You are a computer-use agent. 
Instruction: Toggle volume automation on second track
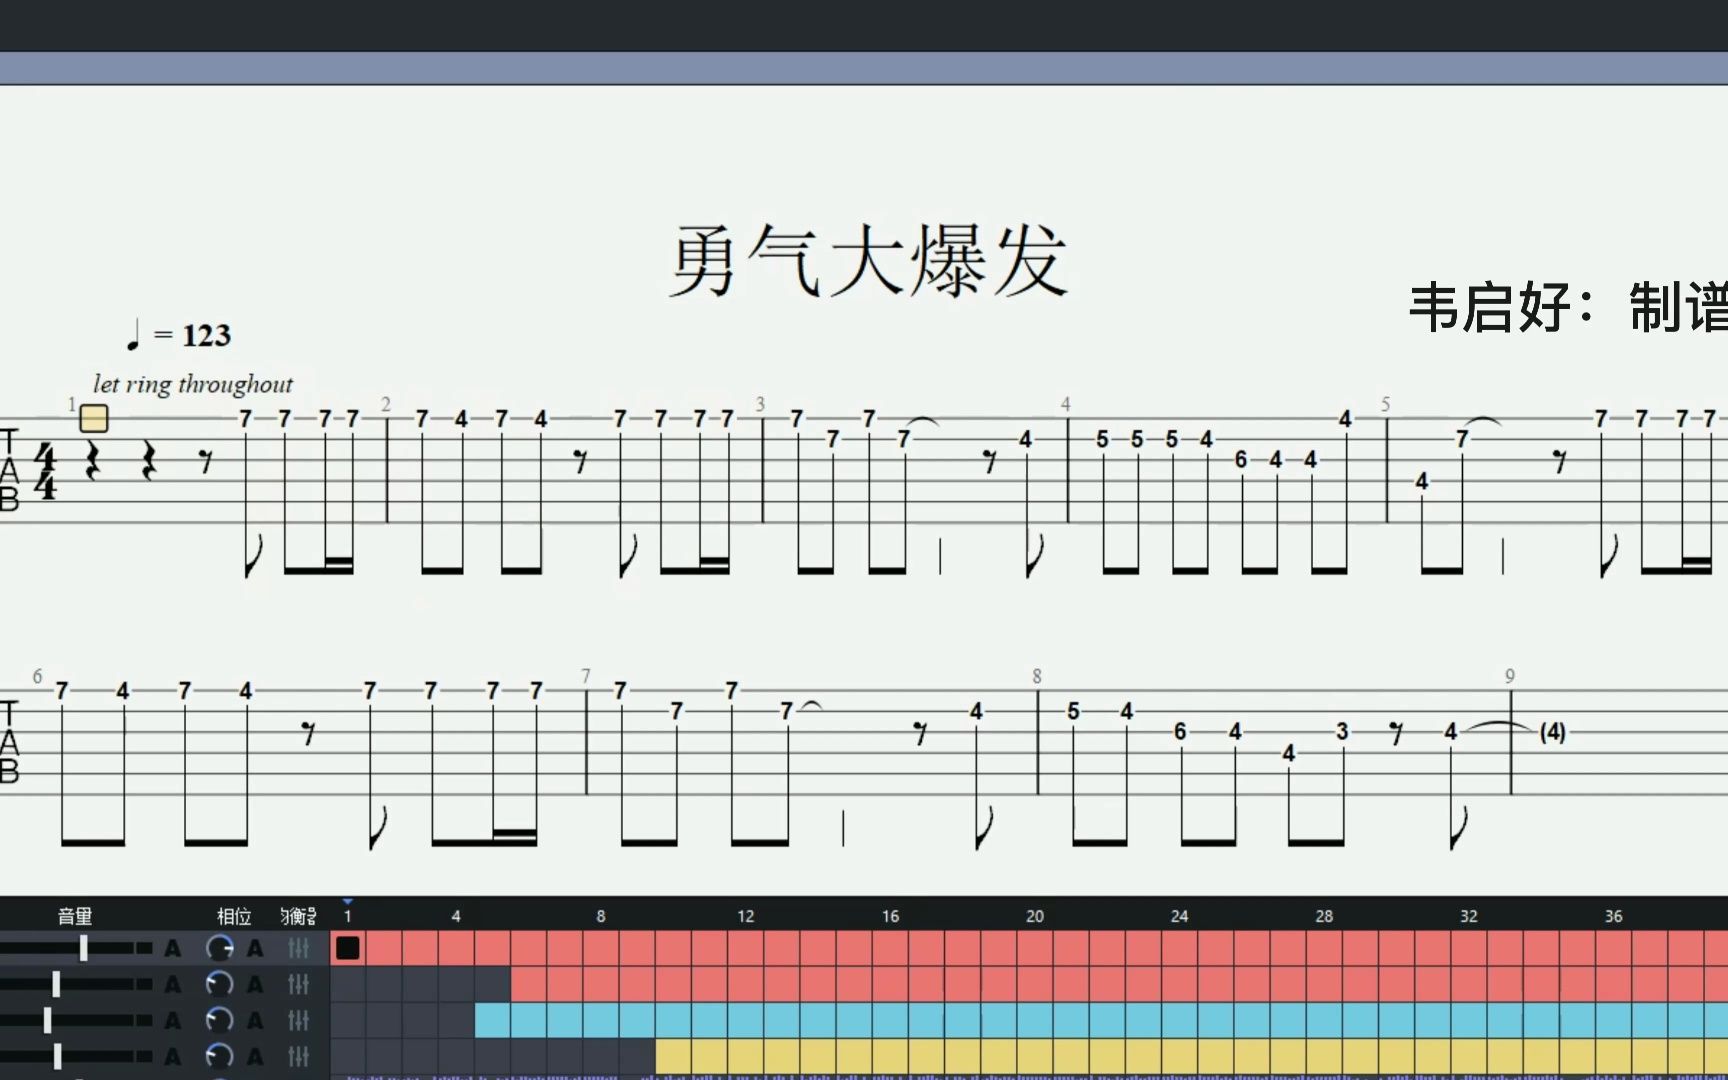[x=172, y=984]
